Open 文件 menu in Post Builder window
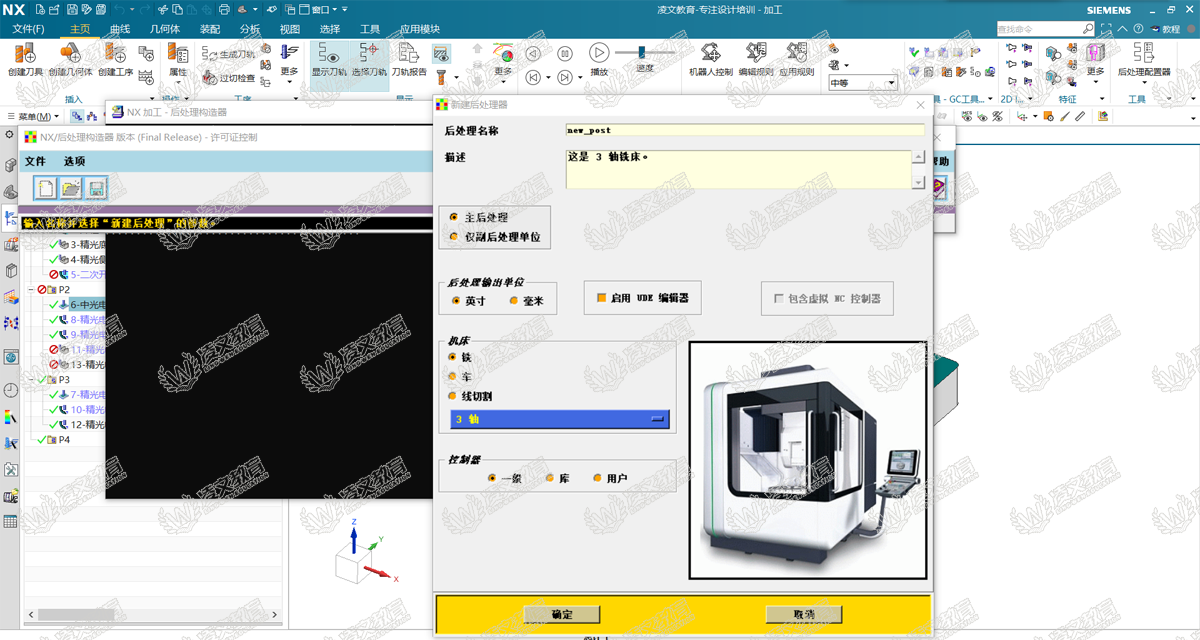This screenshot has height=640, width=1200. point(35,160)
